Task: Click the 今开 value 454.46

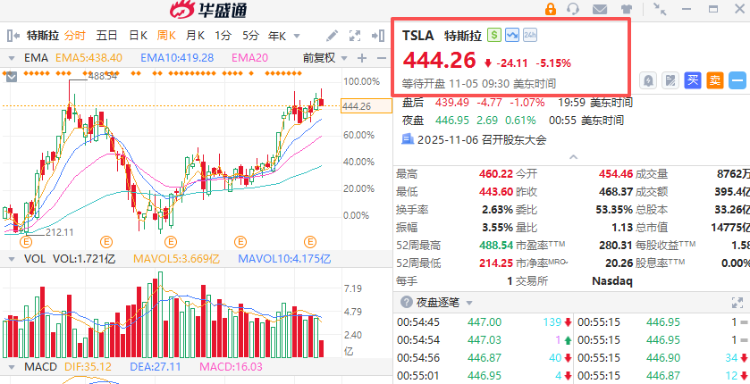Action: point(616,174)
